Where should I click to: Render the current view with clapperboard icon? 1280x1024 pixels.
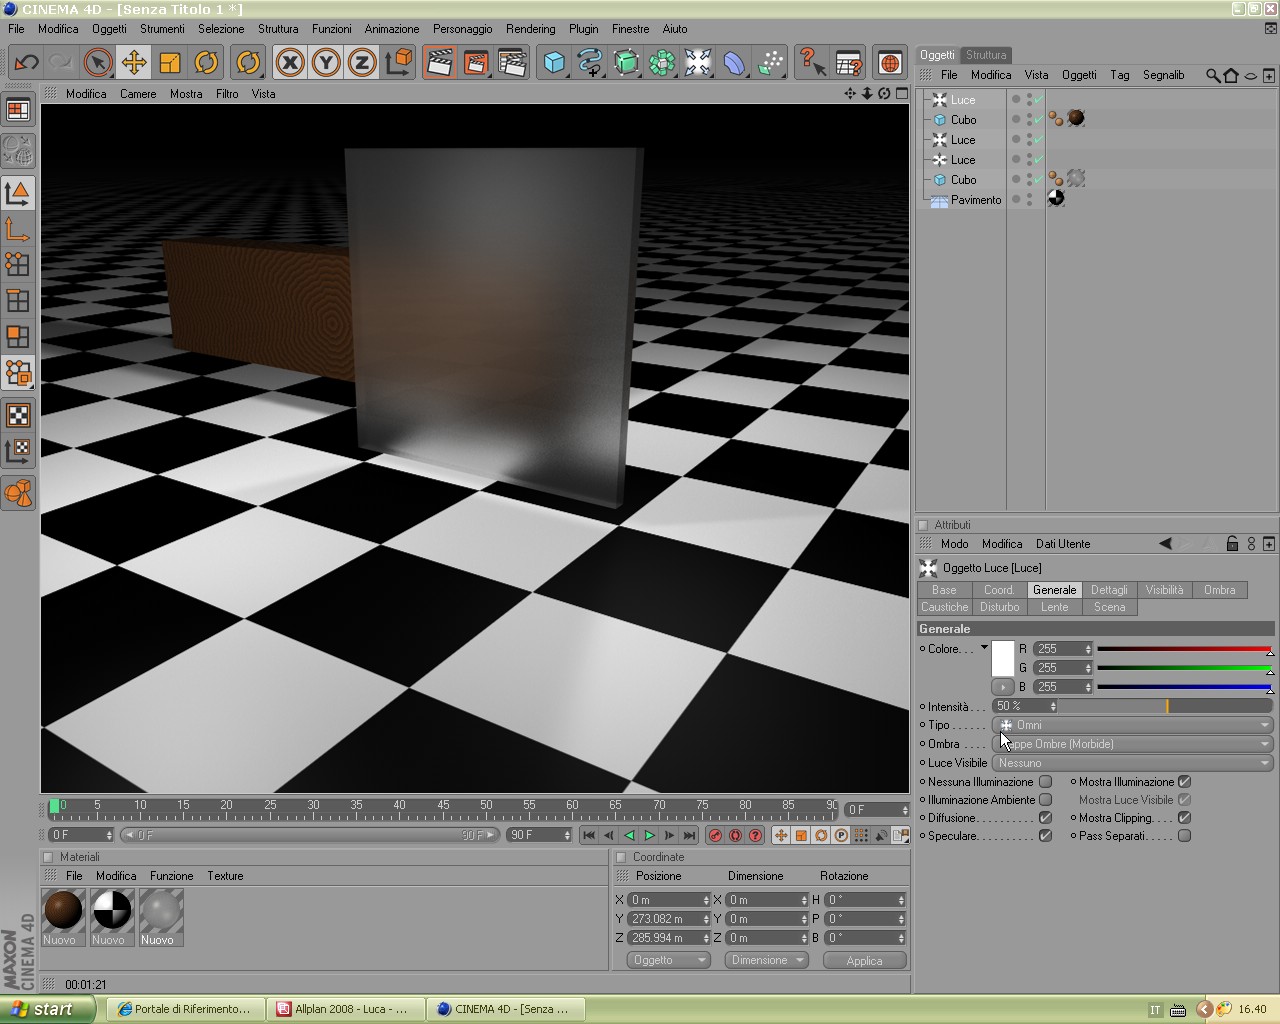[439, 63]
